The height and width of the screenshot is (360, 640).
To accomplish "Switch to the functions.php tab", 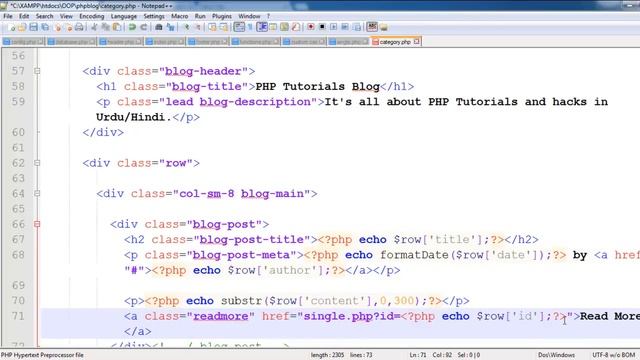I will coord(256,42).
